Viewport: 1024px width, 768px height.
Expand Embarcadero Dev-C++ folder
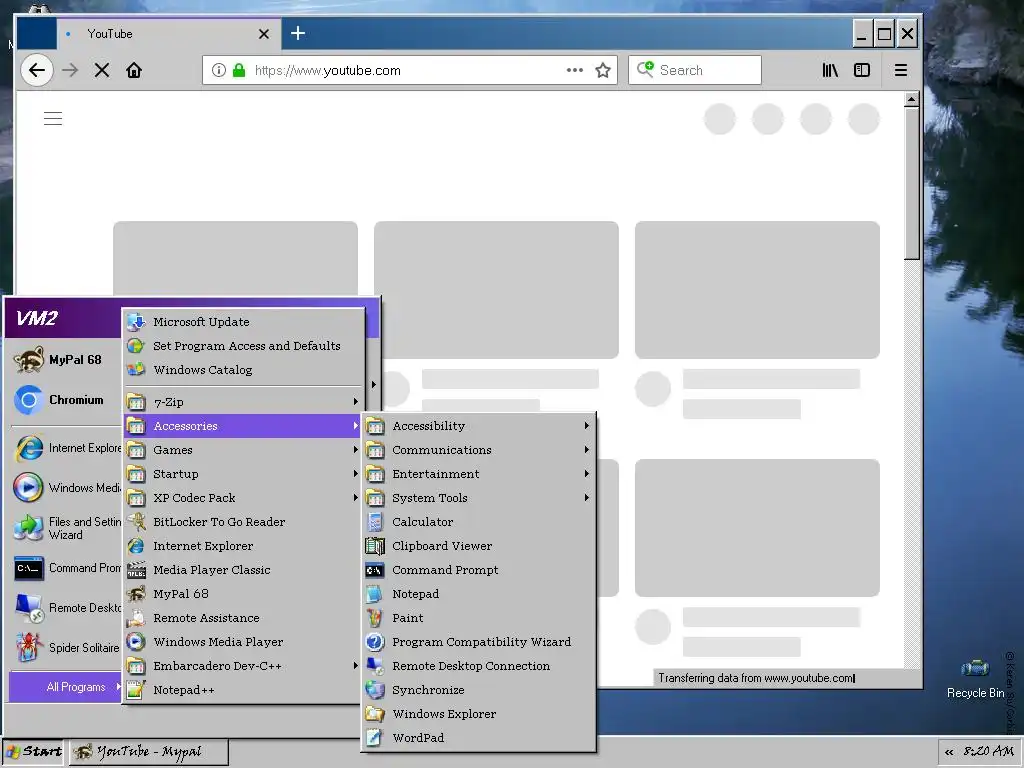coord(243,666)
